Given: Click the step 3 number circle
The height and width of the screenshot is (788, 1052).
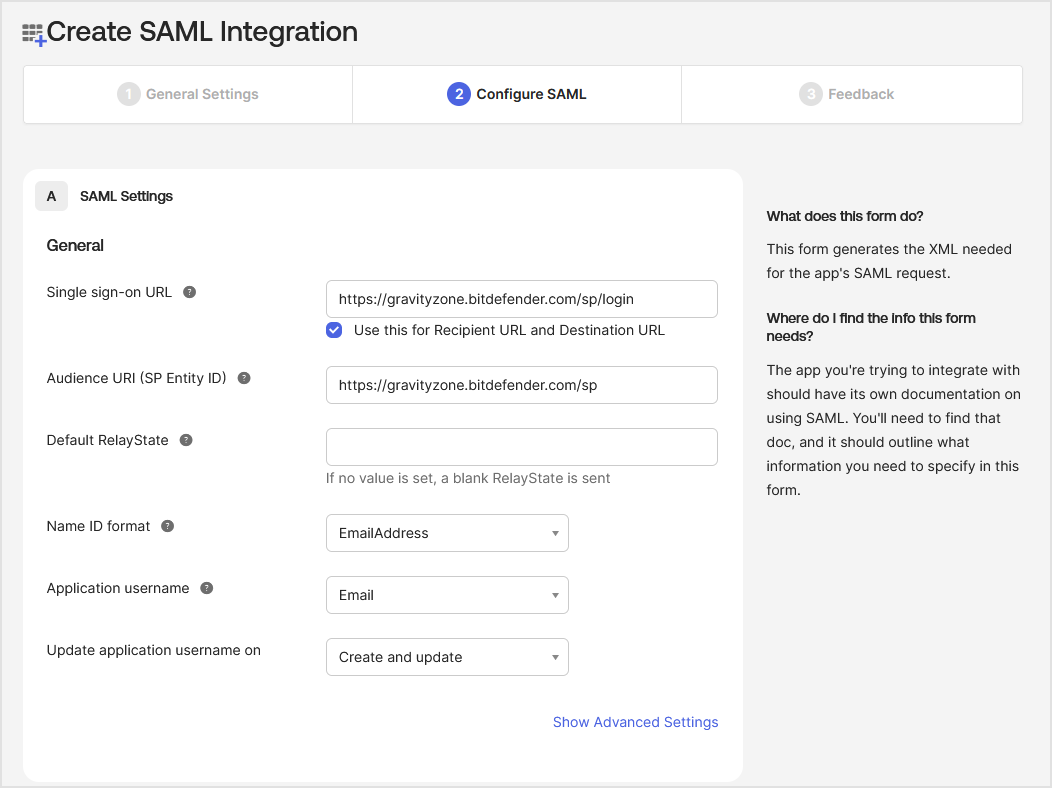Looking at the screenshot, I should click(x=810, y=94).
